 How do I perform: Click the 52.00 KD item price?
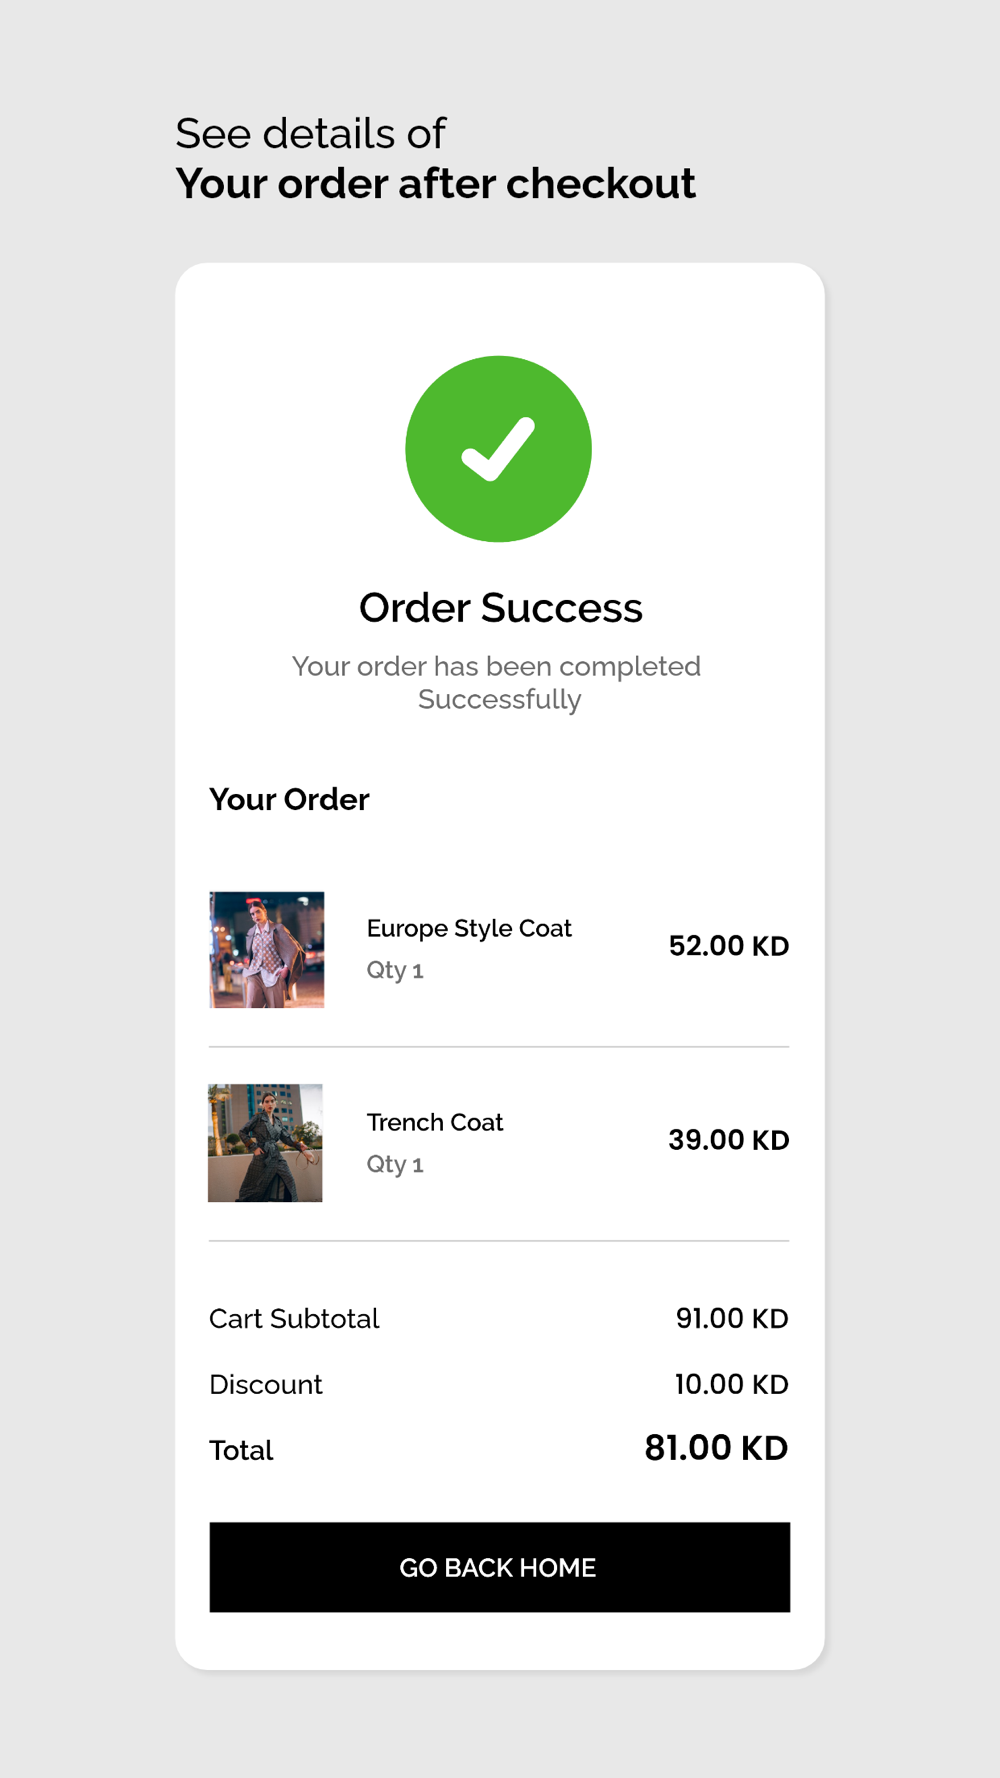coord(729,946)
